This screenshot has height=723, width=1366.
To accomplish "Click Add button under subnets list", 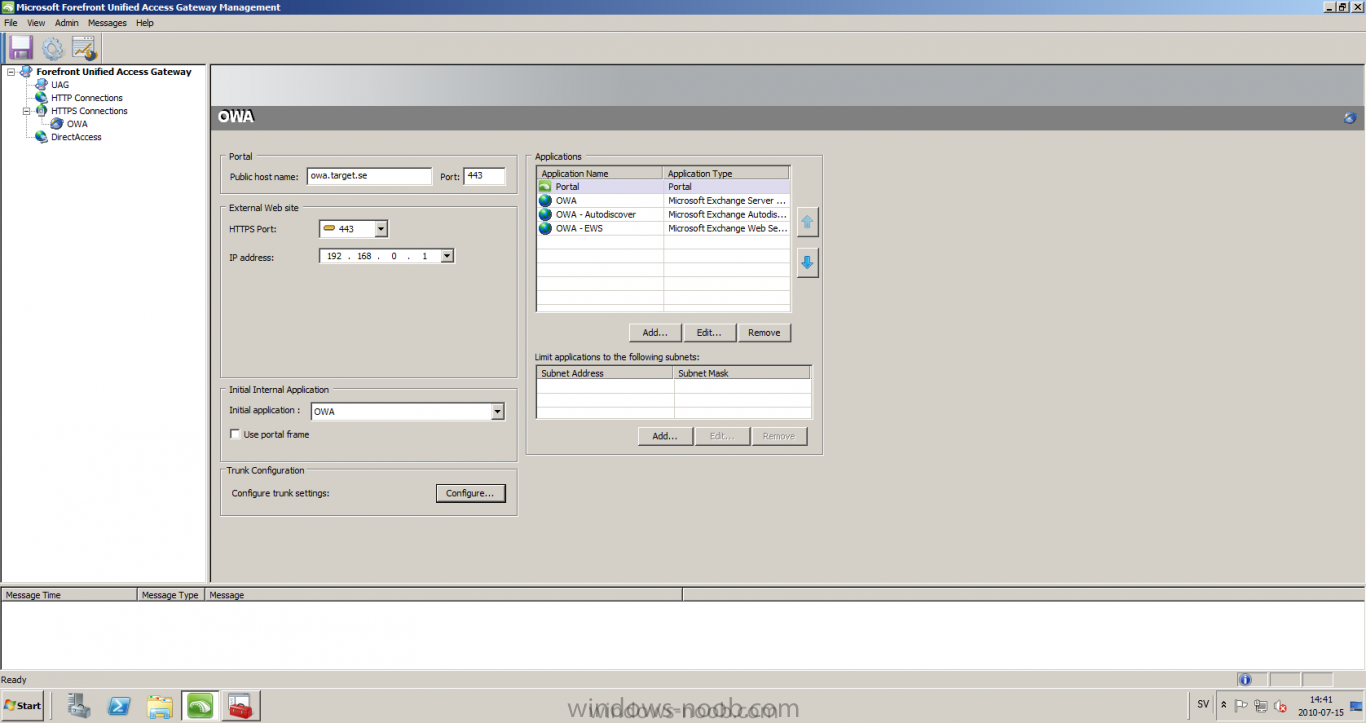I will [665, 436].
